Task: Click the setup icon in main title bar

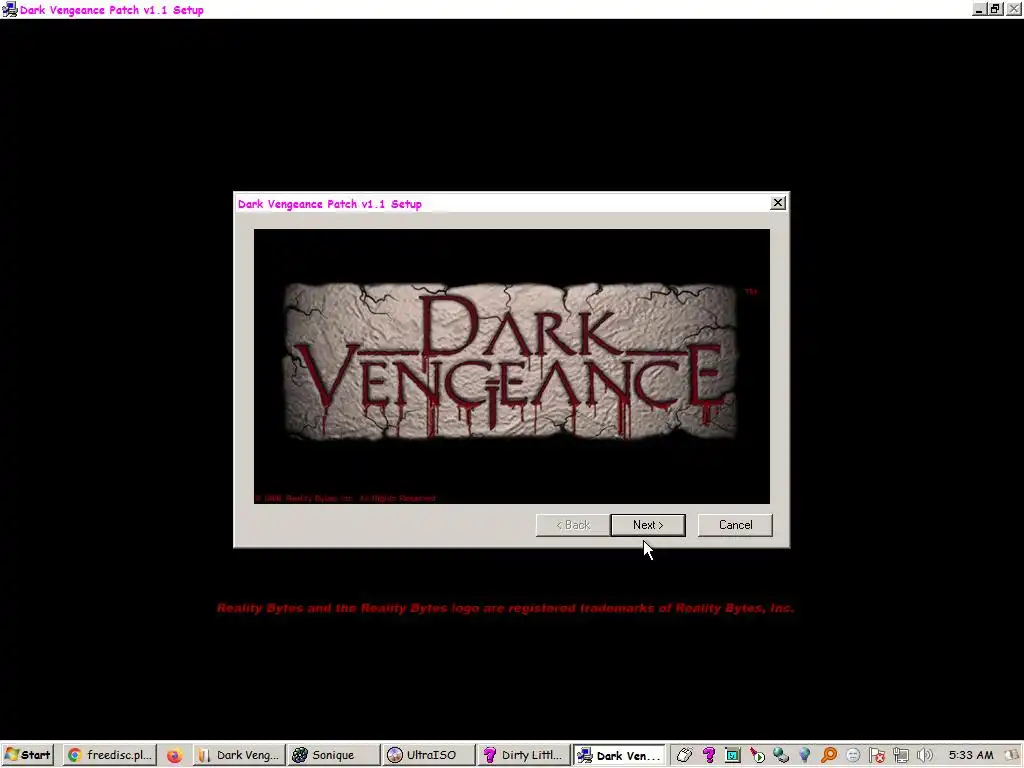Action: click(x=9, y=10)
